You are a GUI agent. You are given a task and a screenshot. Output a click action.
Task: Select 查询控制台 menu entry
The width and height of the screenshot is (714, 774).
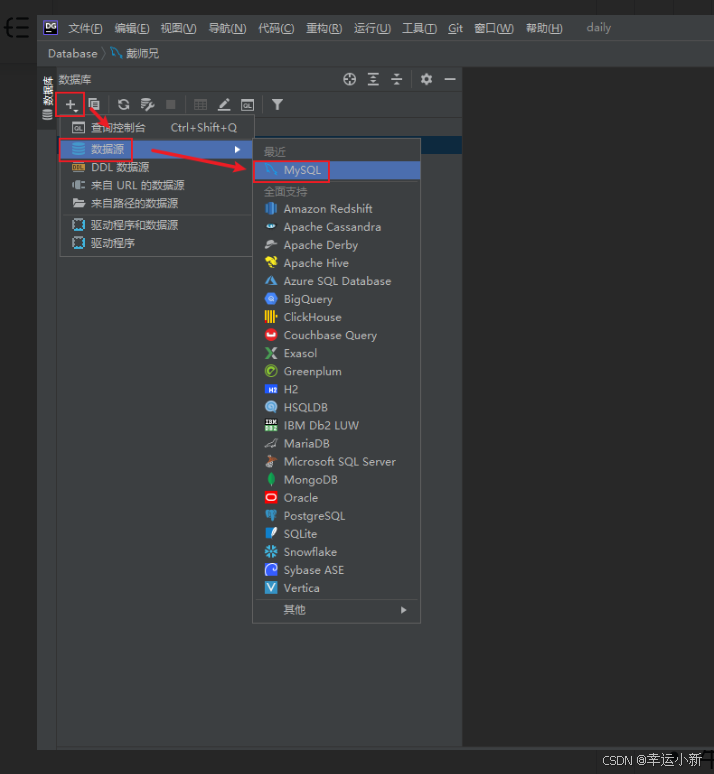click(x=157, y=128)
